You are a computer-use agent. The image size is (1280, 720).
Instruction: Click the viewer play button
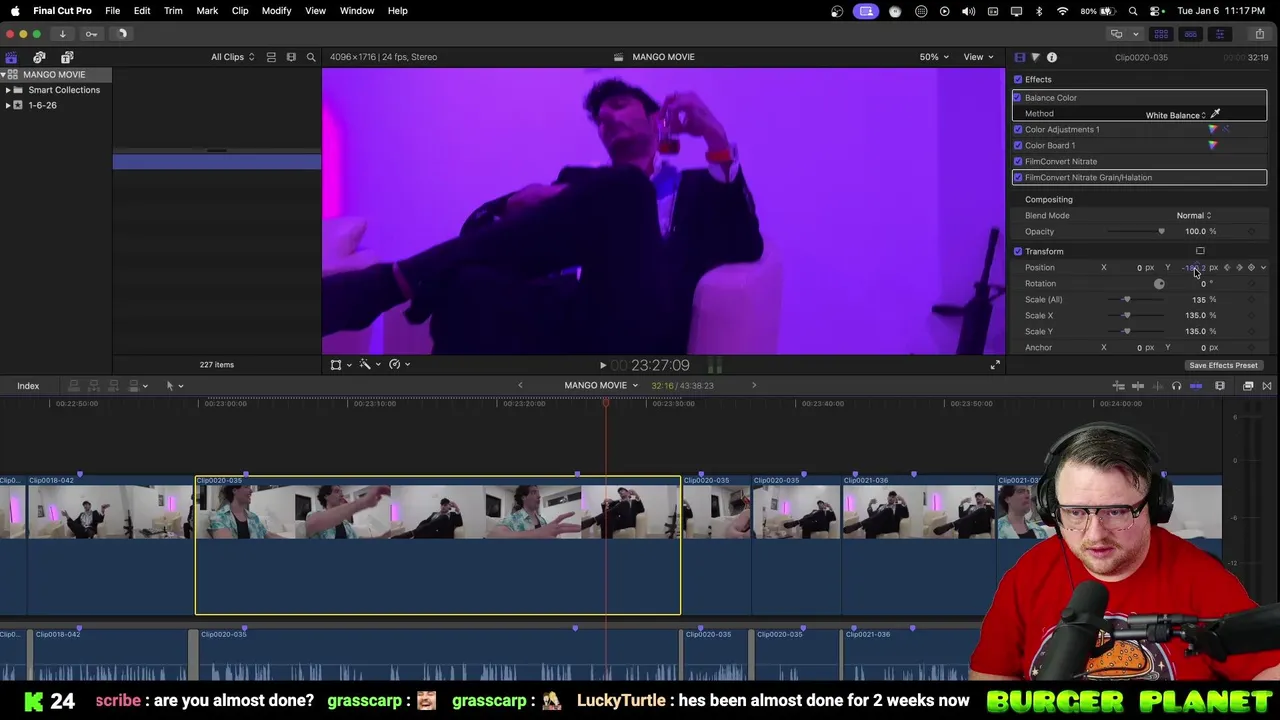click(602, 366)
